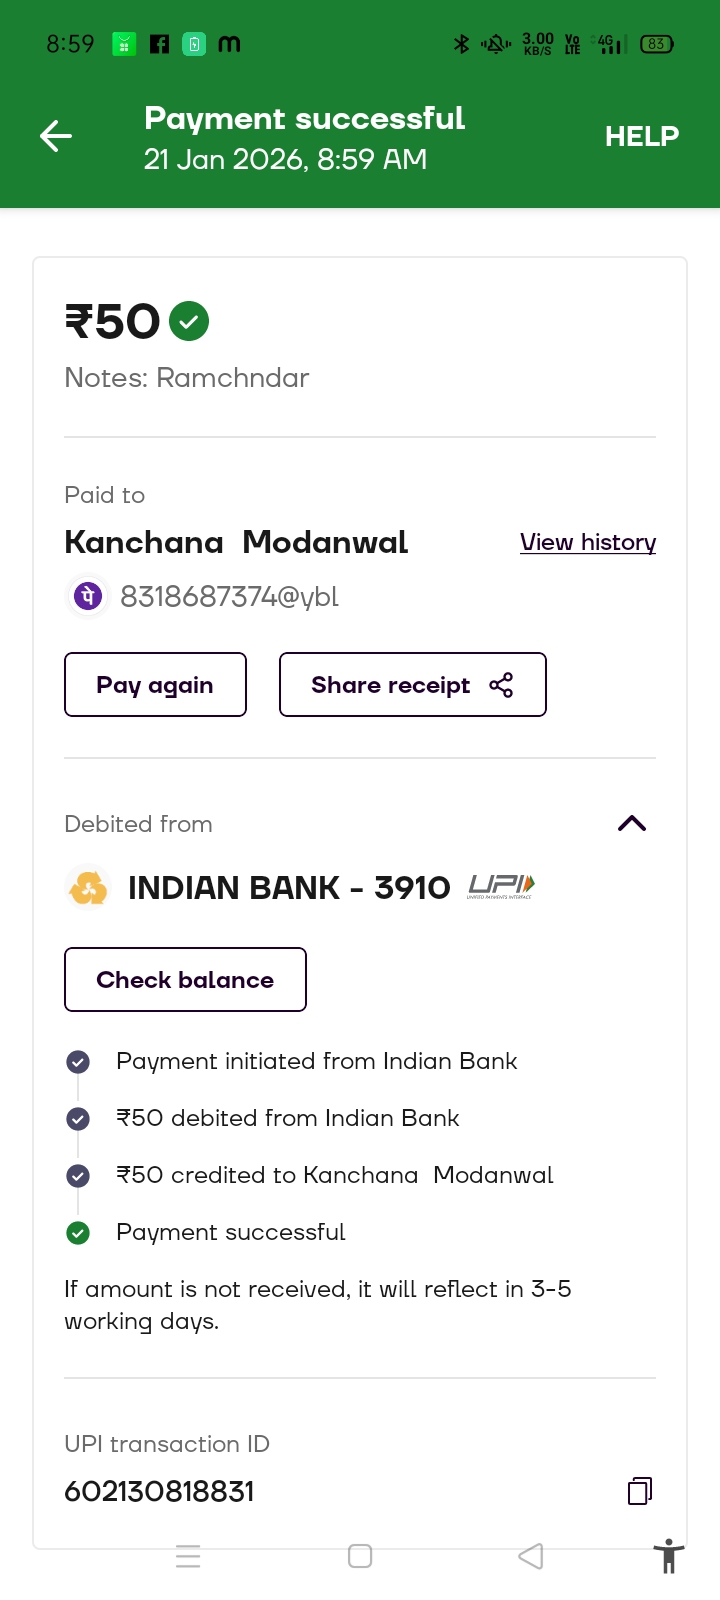Open recent apps via navigation menu icon

click(x=188, y=1557)
